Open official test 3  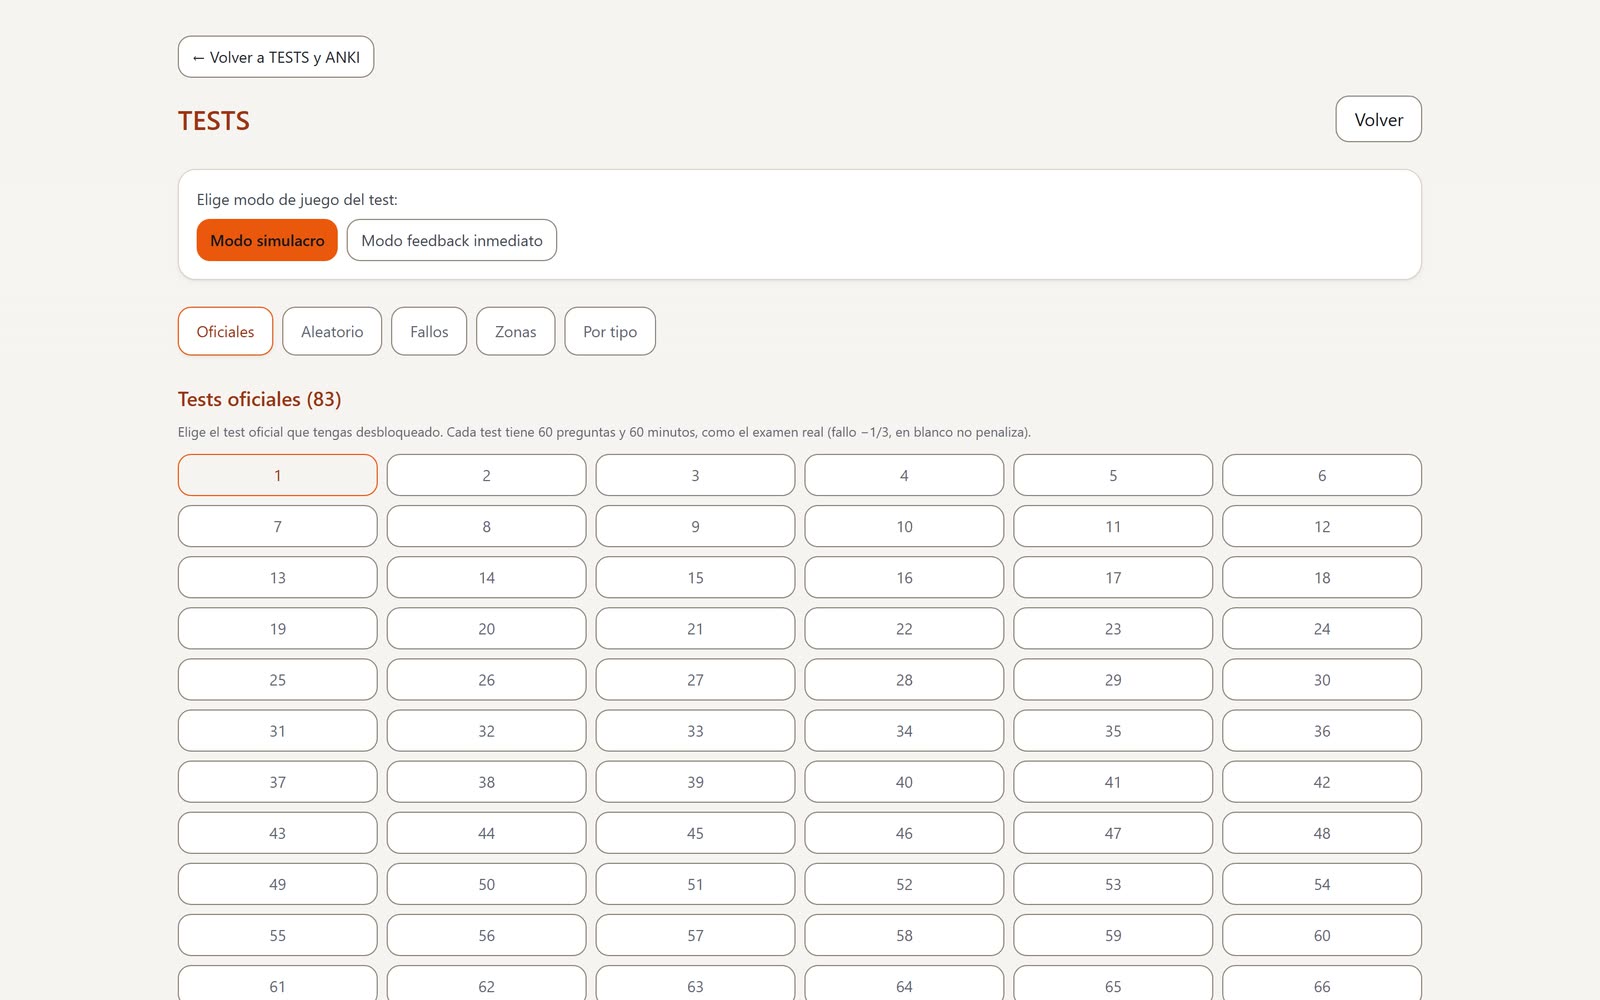pos(696,475)
